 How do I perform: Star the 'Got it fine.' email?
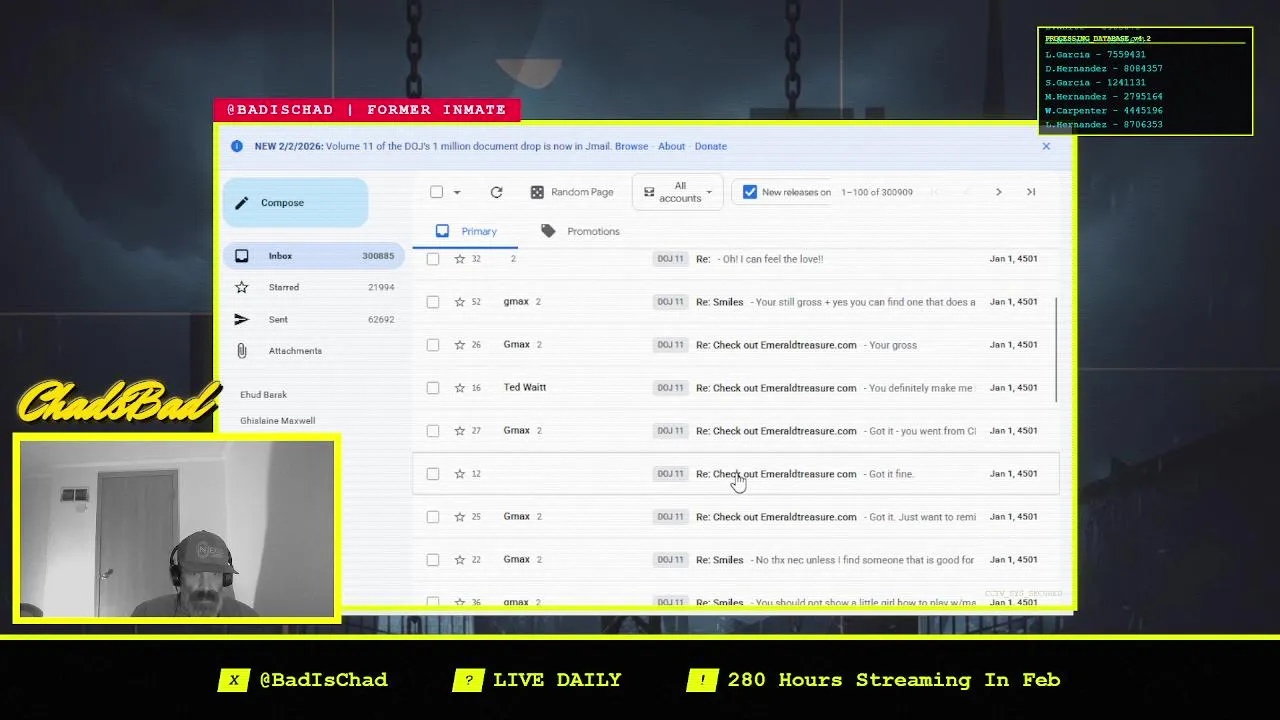pyautogui.click(x=460, y=474)
